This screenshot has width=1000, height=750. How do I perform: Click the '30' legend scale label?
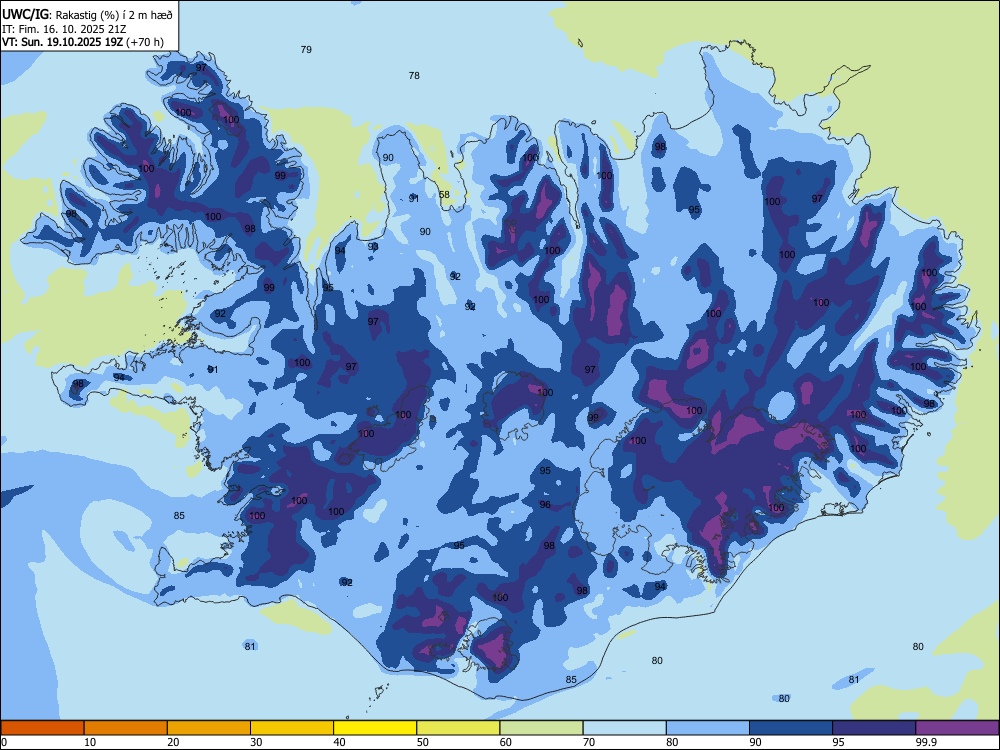(x=256, y=742)
